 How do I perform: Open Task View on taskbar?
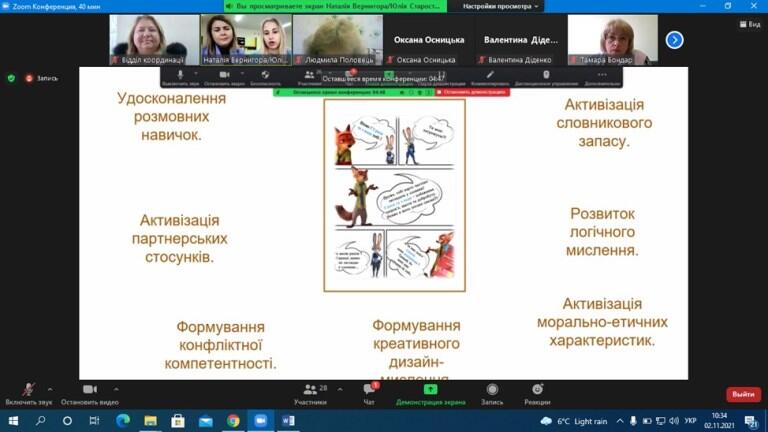(94, 421)
